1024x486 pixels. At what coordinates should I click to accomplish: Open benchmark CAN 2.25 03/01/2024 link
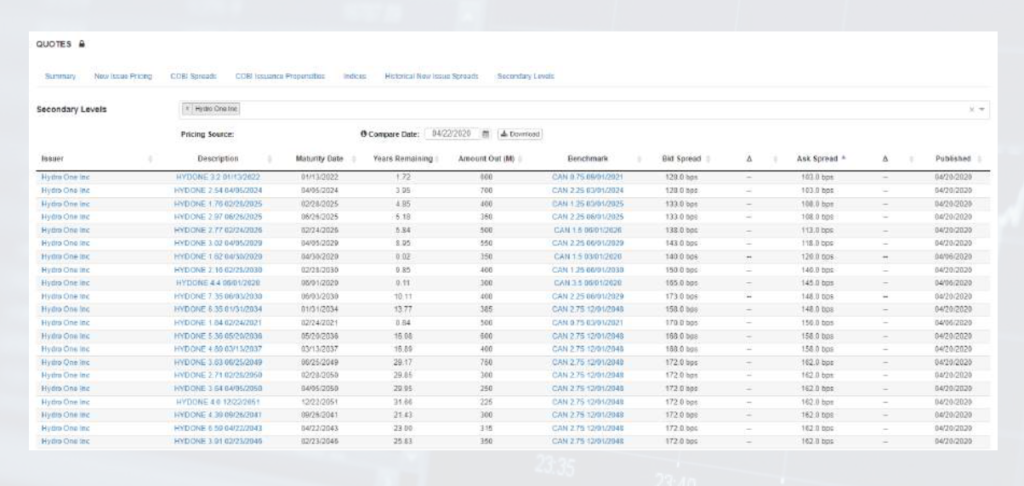[588, 190]
